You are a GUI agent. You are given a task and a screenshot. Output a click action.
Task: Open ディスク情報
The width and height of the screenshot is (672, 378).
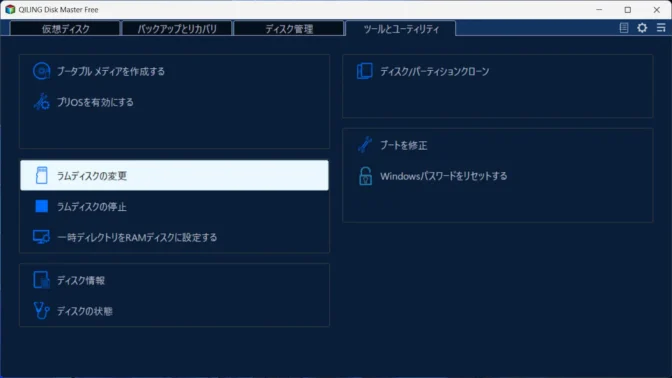click(x=81, y=281)
